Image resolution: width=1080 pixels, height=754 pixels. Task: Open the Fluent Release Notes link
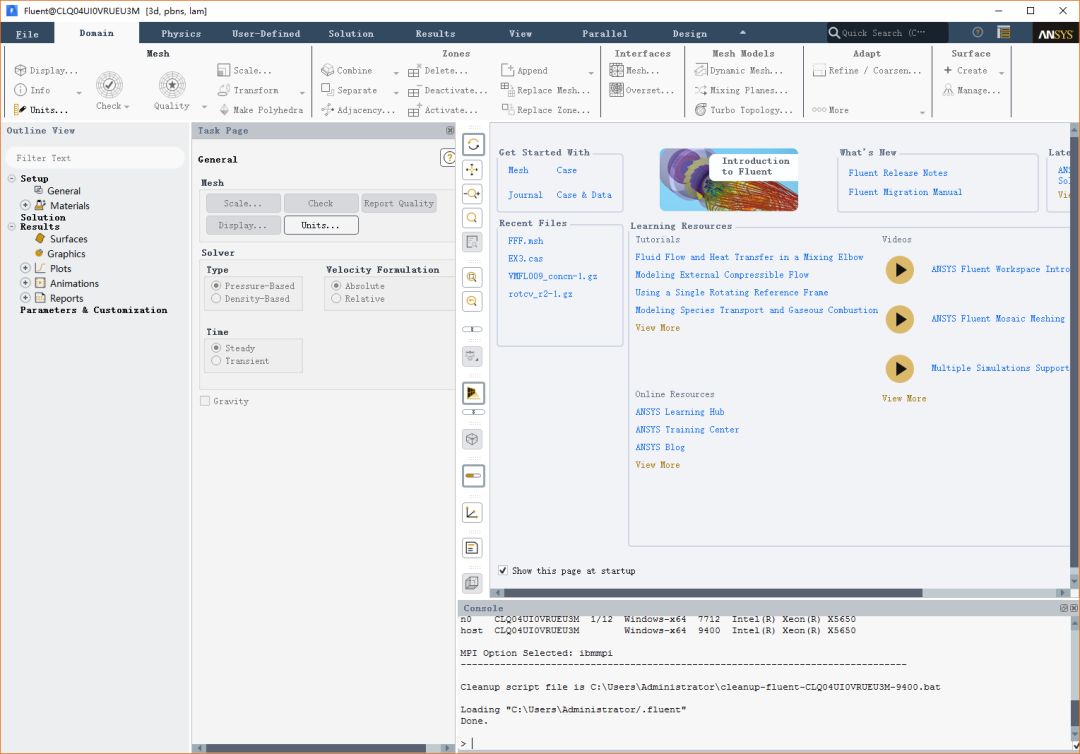point(898,173)
